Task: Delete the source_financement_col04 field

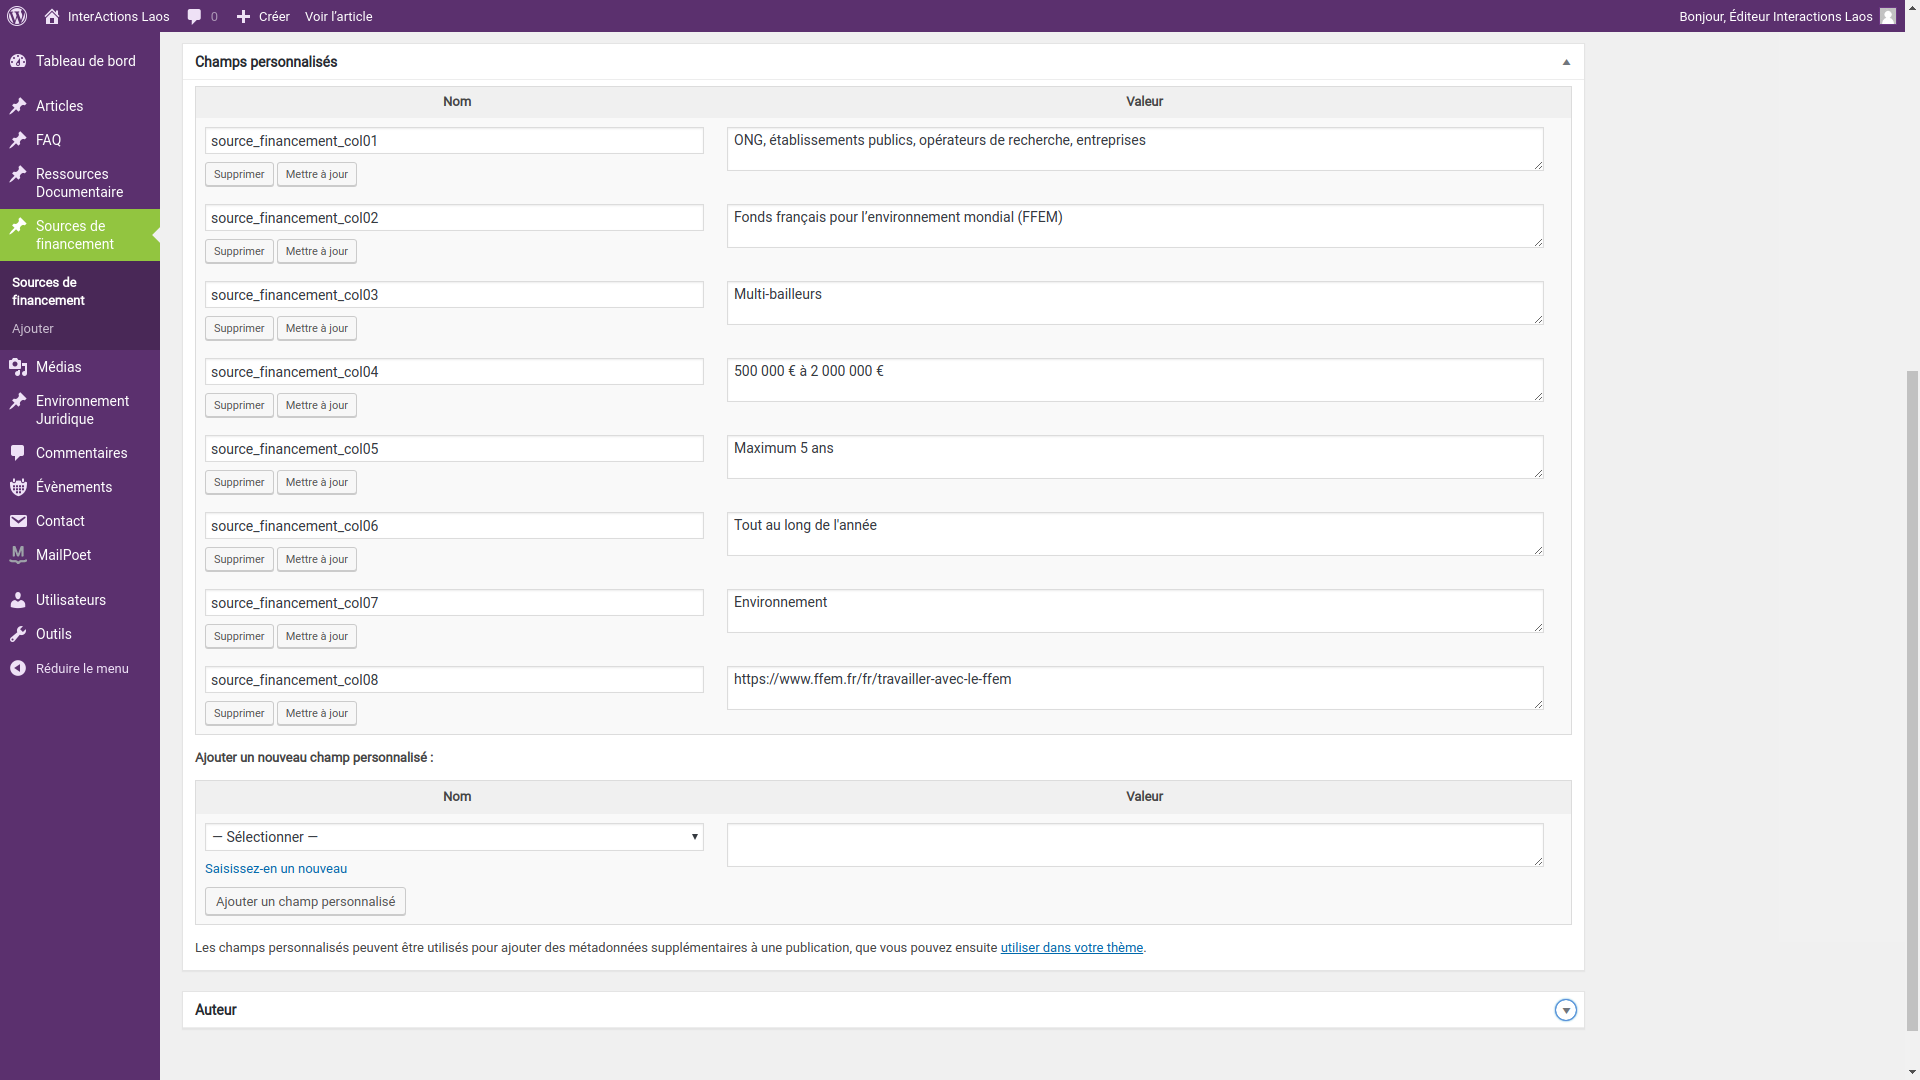Action: click(x=239, y=405)
